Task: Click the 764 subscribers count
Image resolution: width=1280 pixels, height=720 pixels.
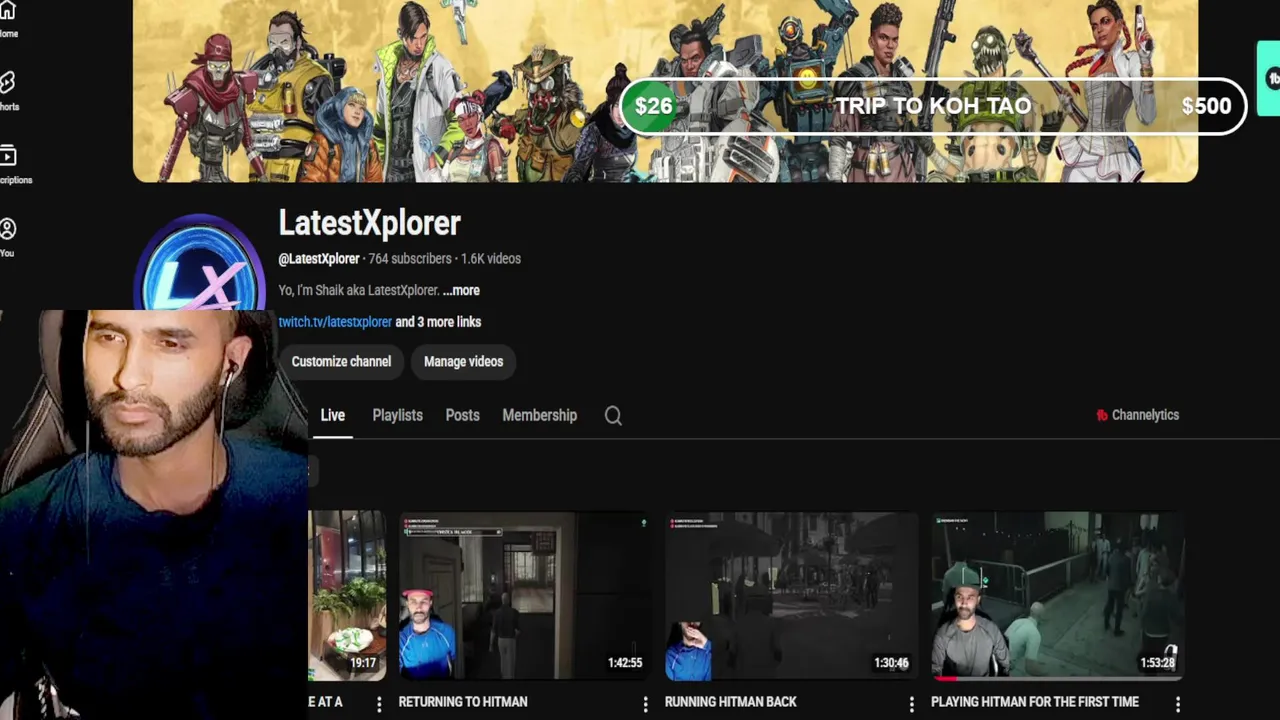Action: click(410, 258)
